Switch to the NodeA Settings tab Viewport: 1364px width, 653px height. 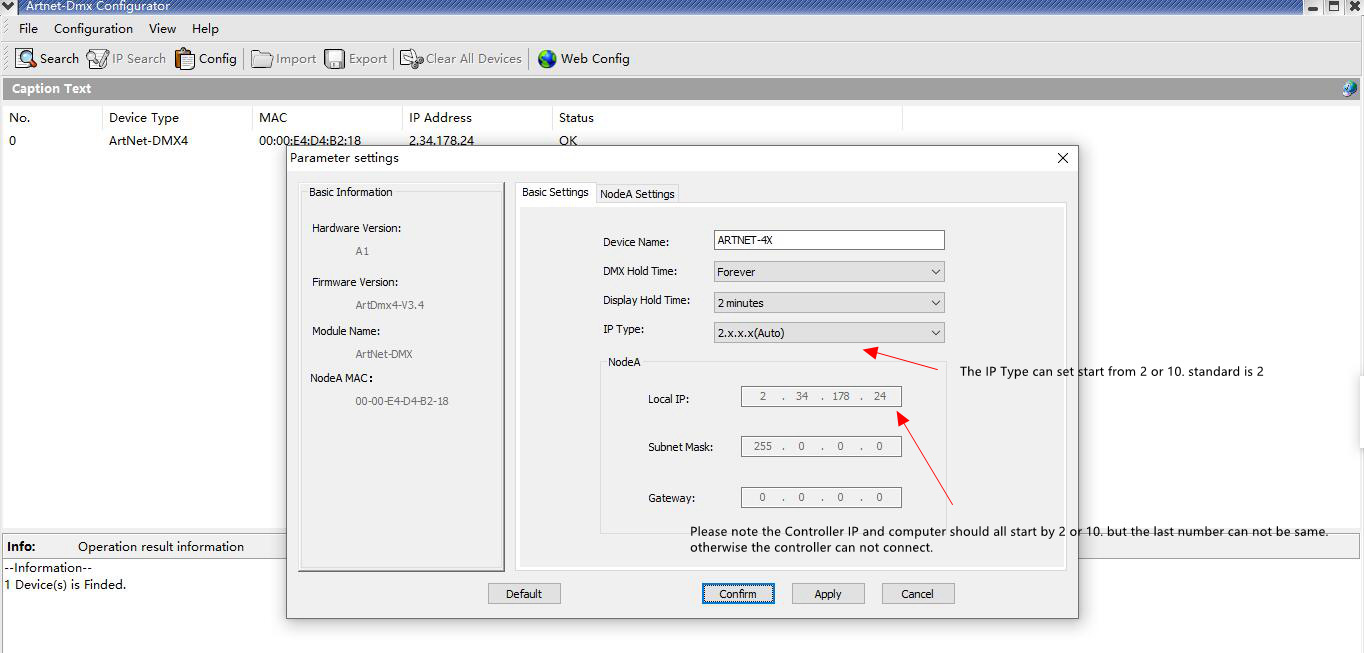[637, 194]
